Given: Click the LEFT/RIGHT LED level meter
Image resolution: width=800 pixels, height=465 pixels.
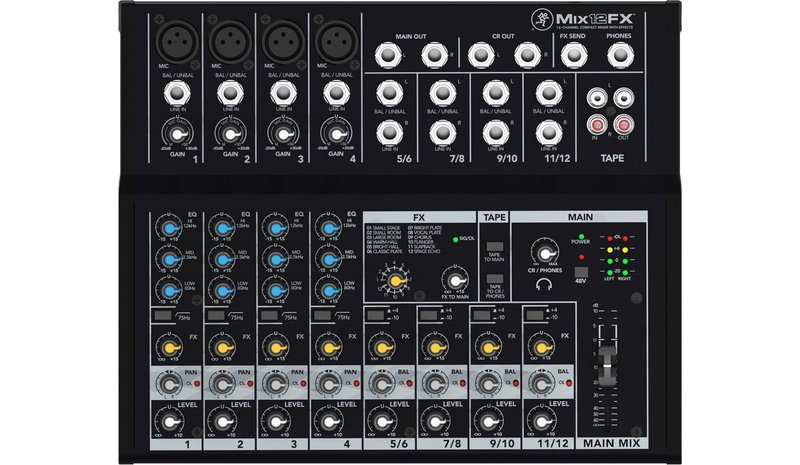Looking at the screenshot, I should click(x=617, y=258).
